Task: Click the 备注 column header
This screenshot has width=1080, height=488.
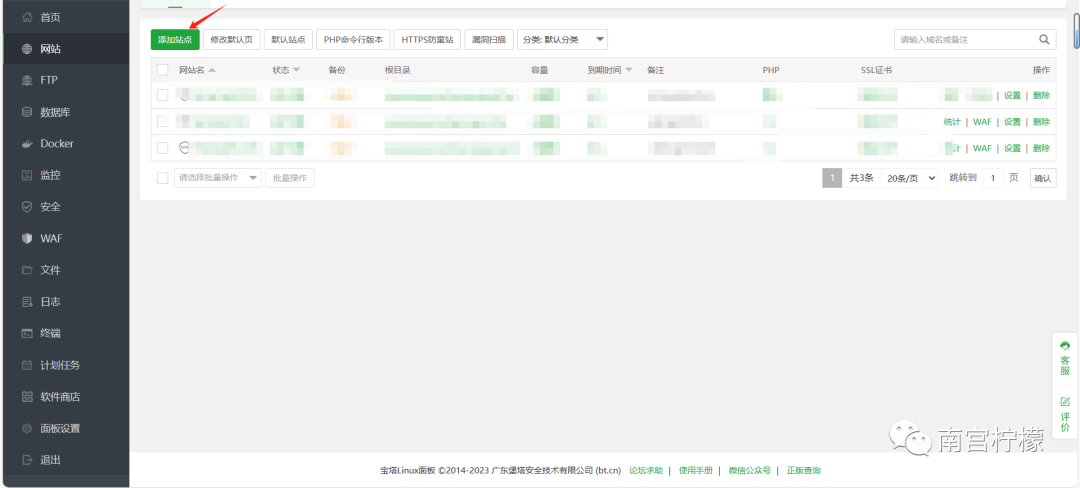Action: click(656, 70)
